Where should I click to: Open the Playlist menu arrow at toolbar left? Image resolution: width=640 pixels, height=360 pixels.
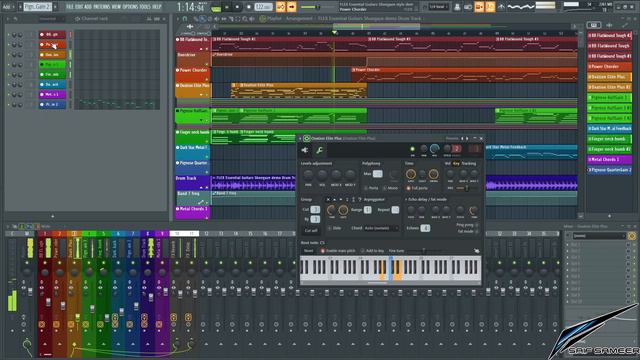pos(178,19)
